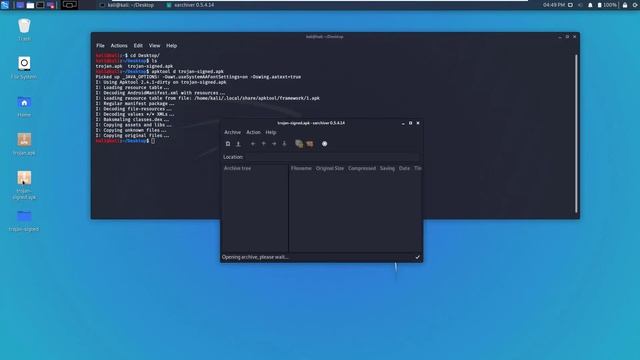Click the Open archive icon in xarchiver toolbar
Screen dimensions: 640x360
click(x=238, y=144)
